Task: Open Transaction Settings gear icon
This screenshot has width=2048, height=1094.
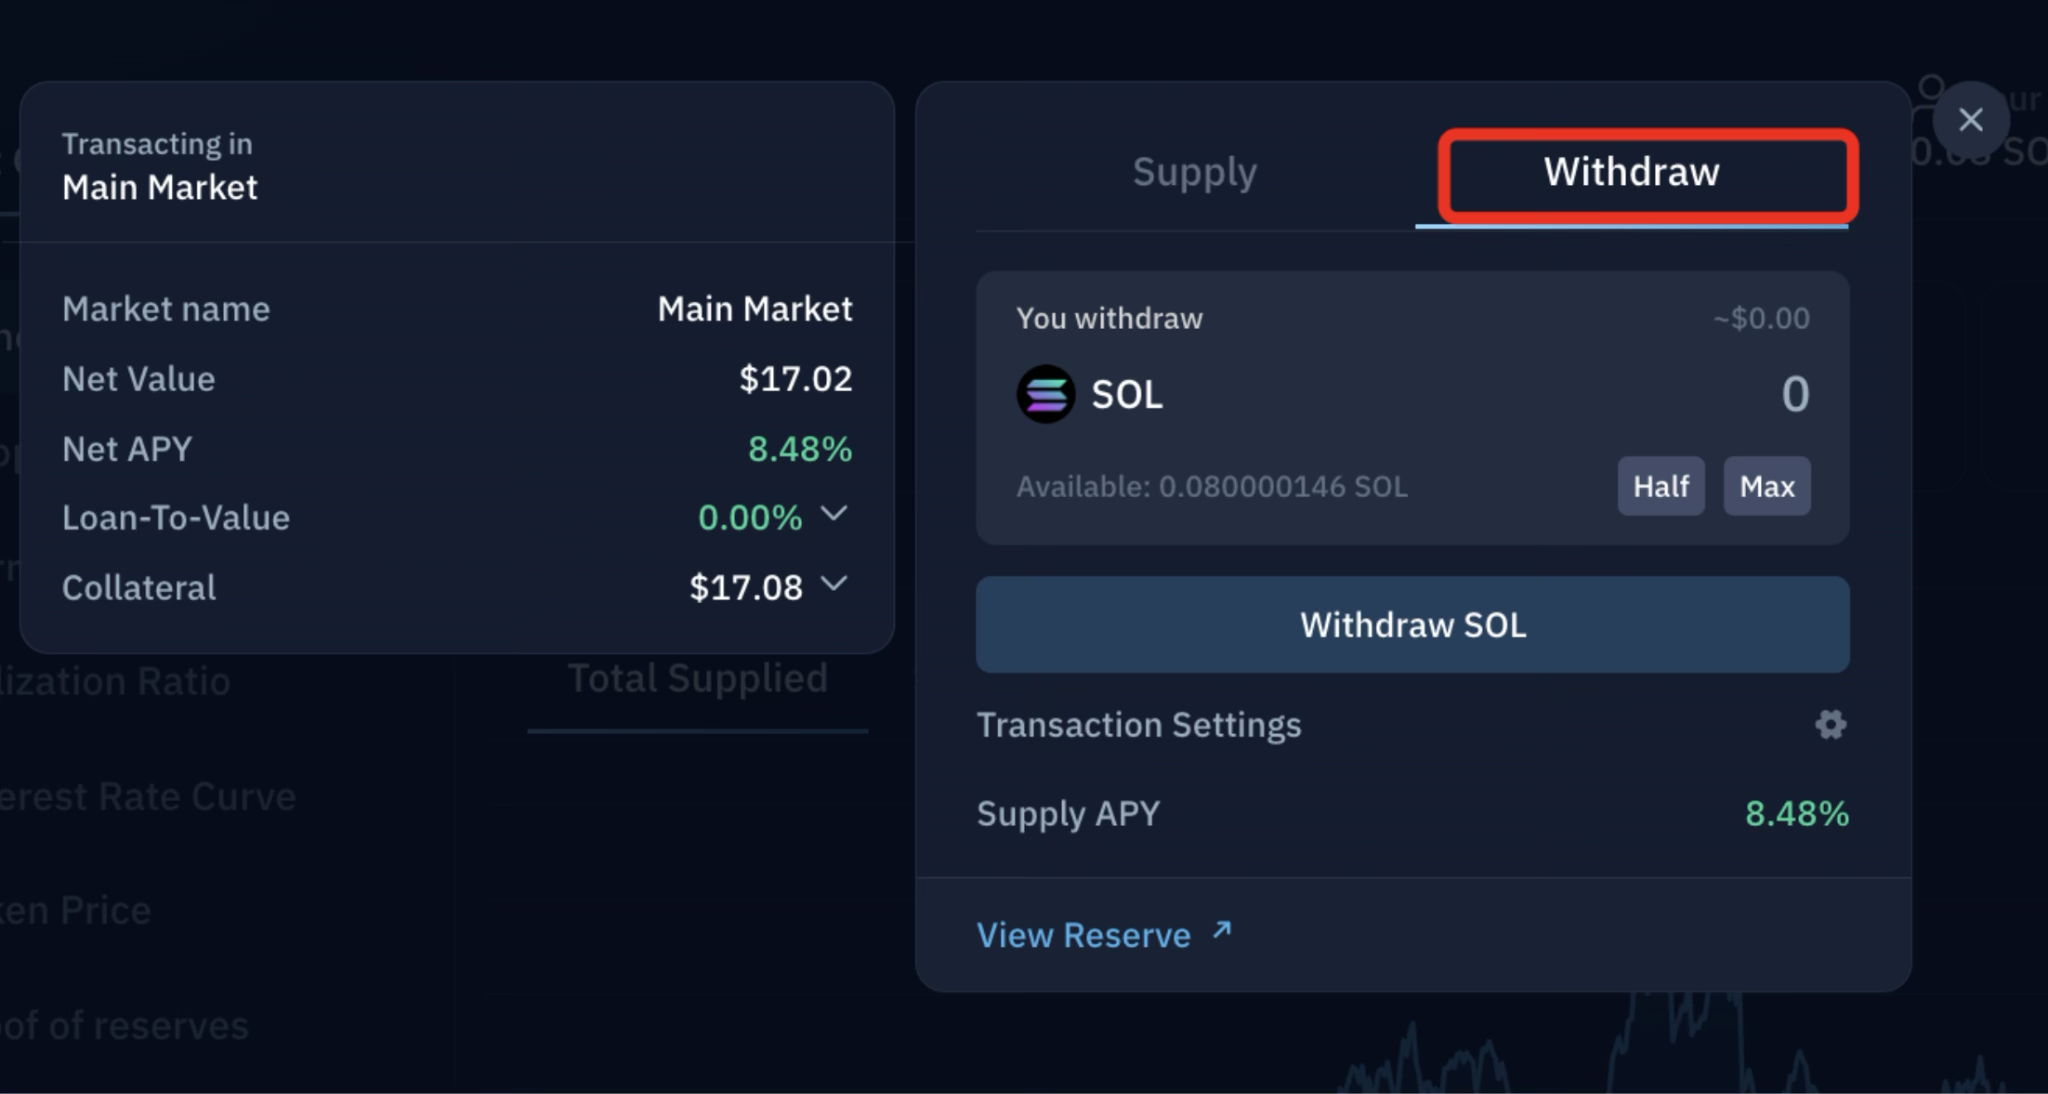Action: coord(1830,725)
